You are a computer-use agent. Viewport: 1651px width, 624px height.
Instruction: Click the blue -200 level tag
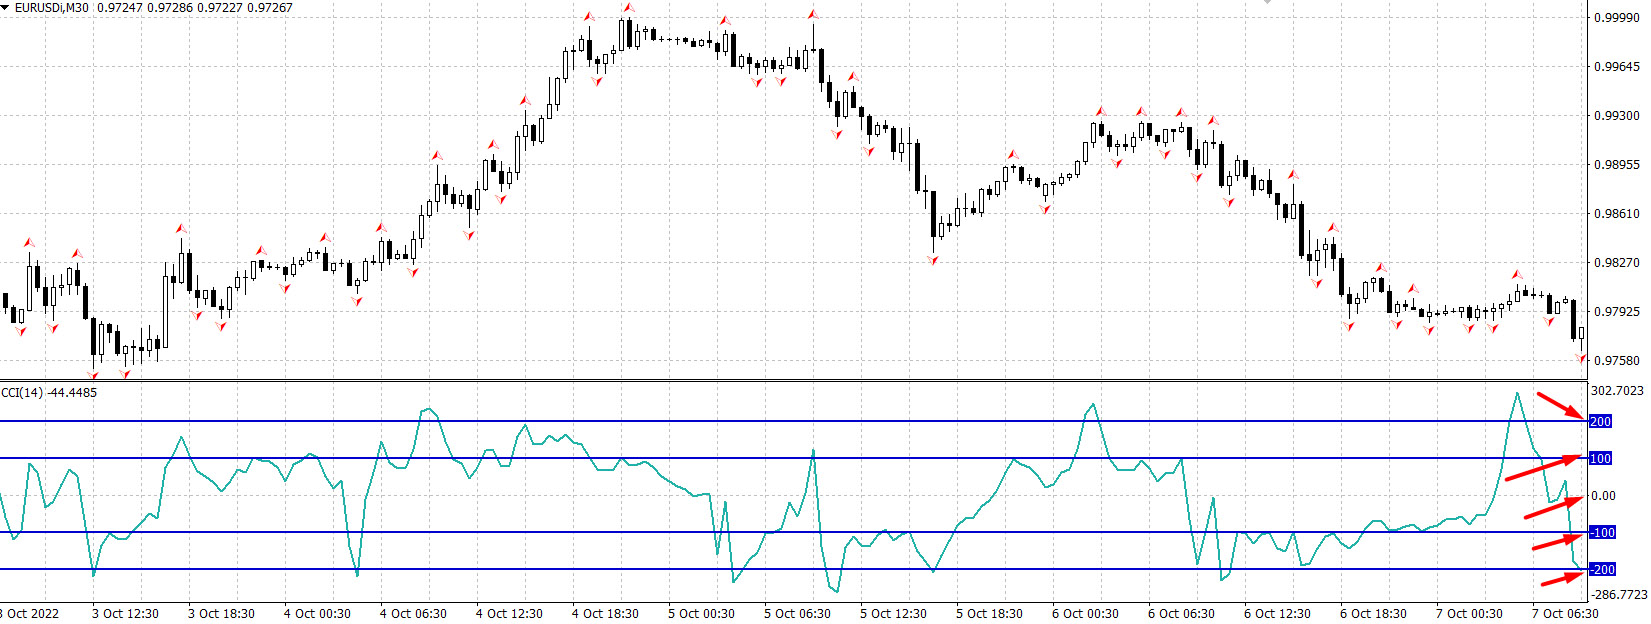[x=1602, y=570]
